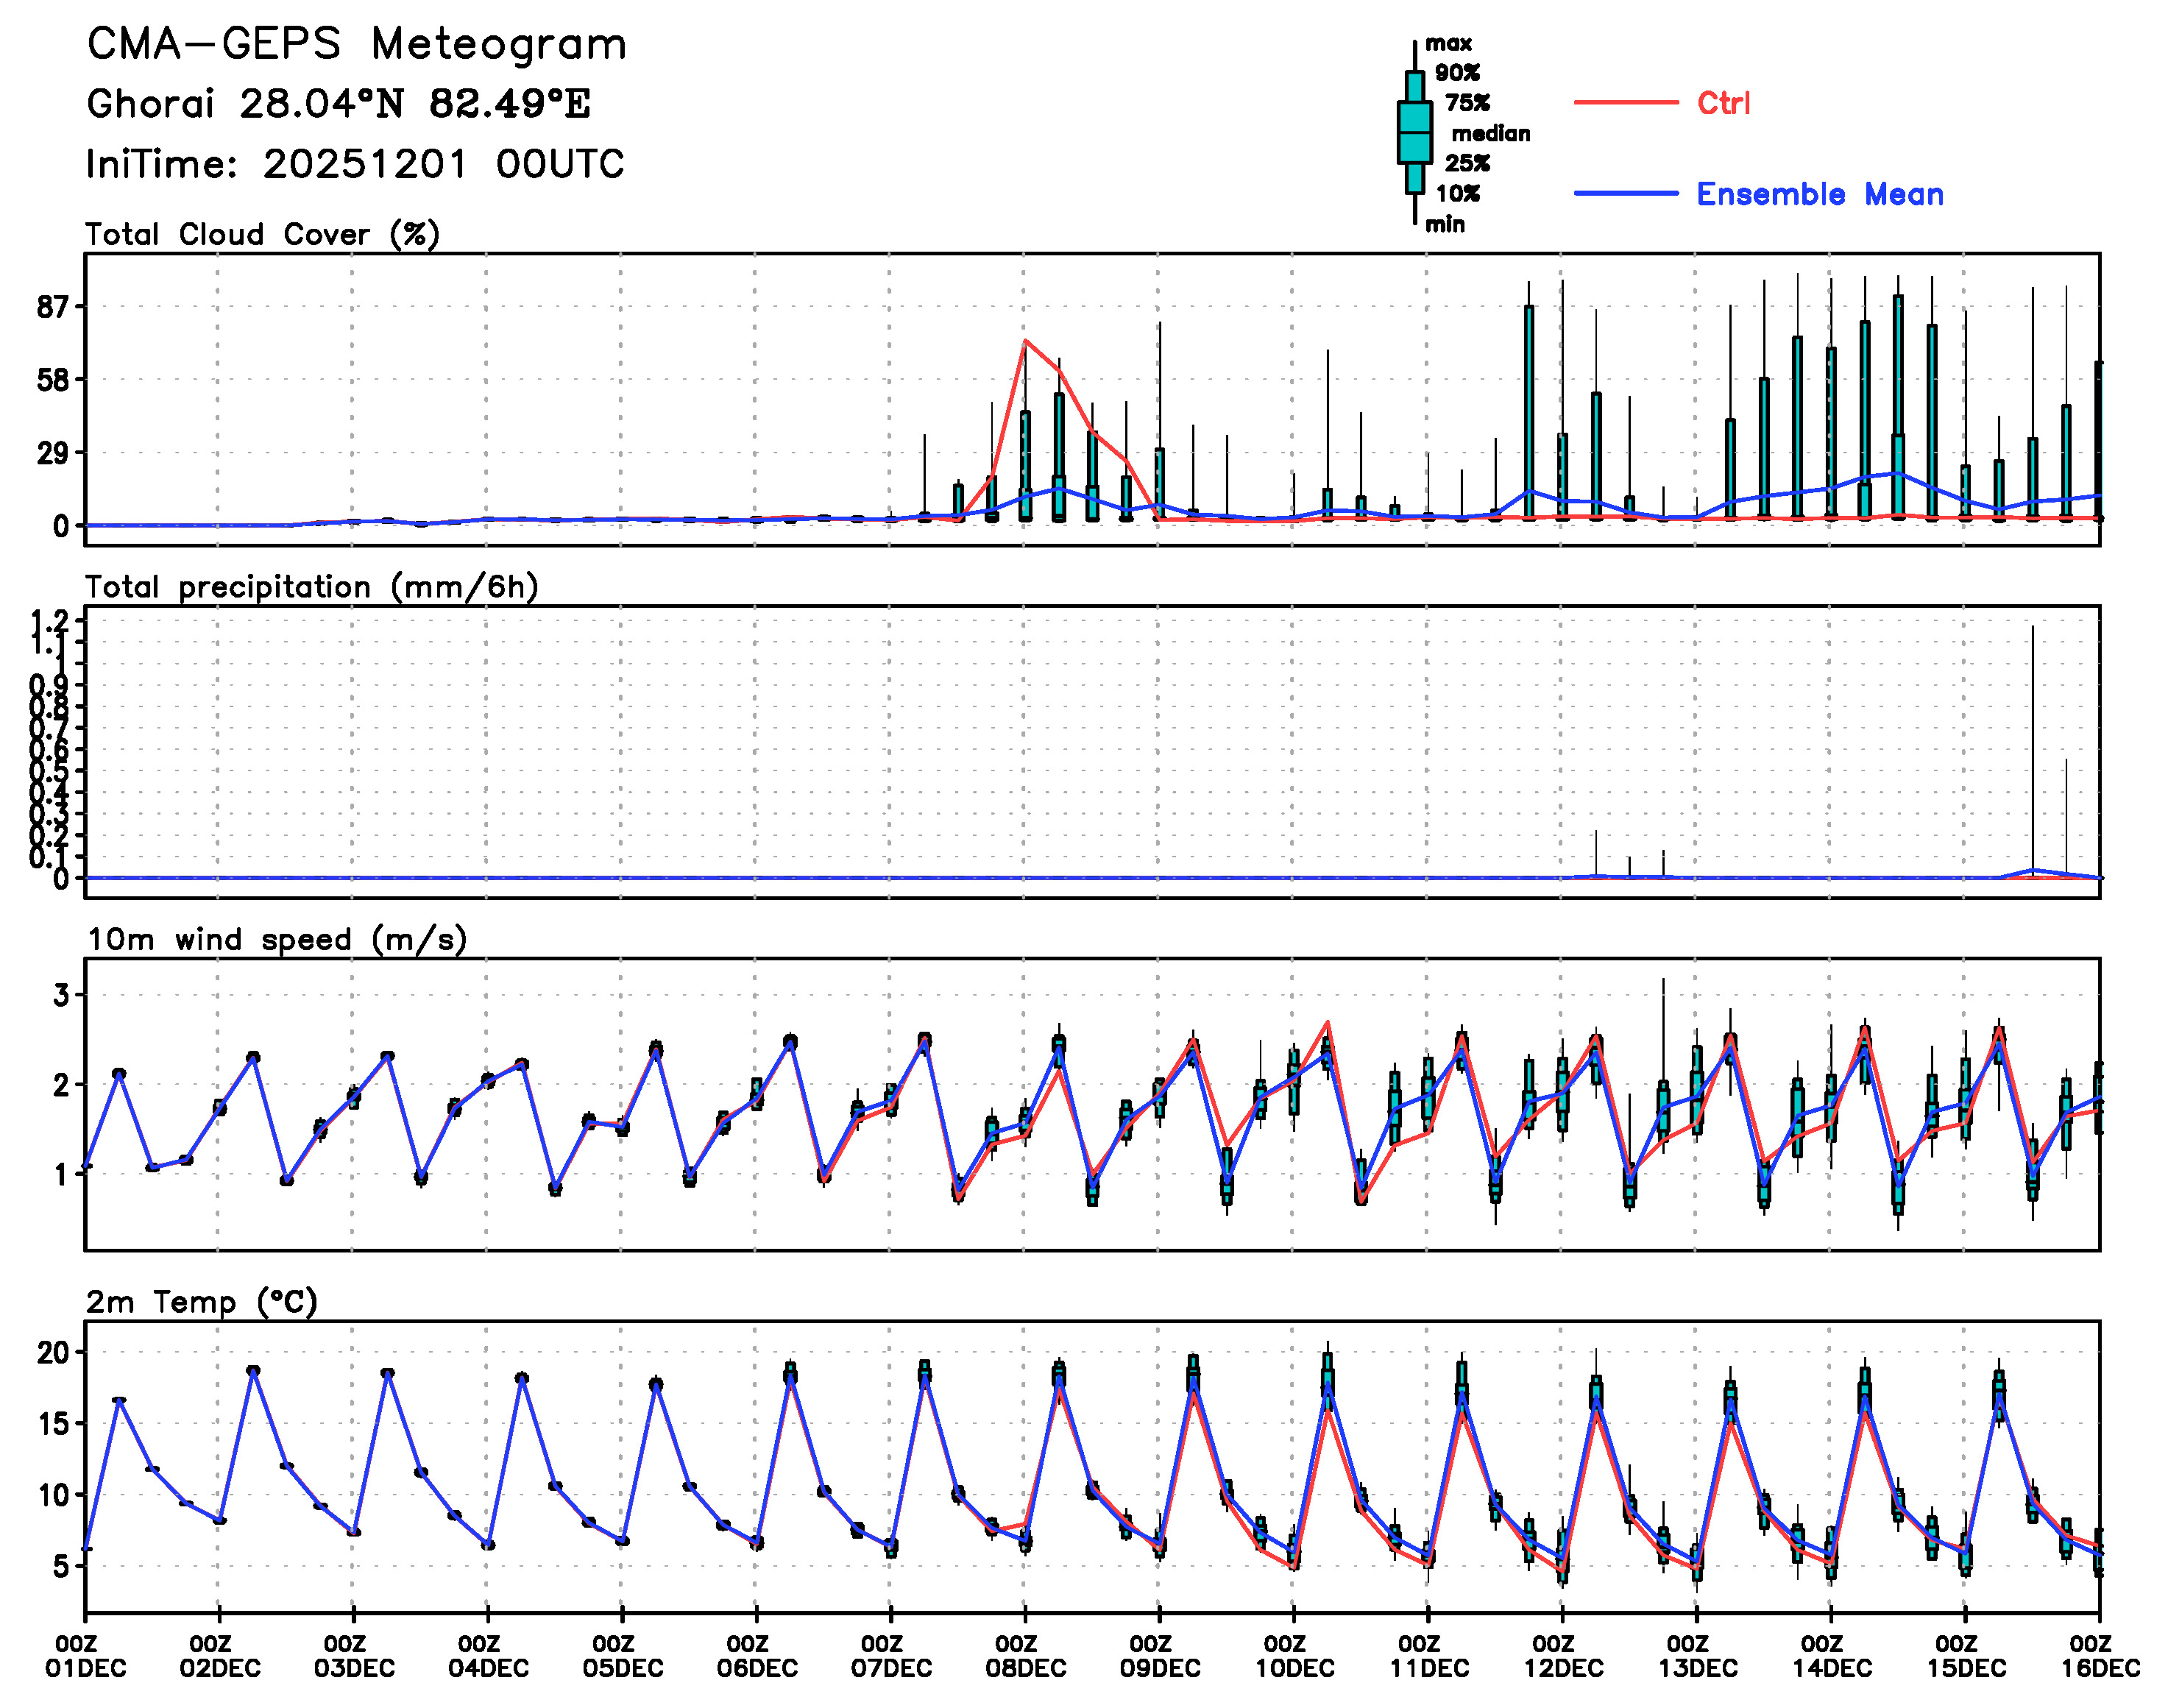The height and width of the screenshot is (1708, 2168).
Task: Click the red Ctrl legend line
Action: (1625, 102)
